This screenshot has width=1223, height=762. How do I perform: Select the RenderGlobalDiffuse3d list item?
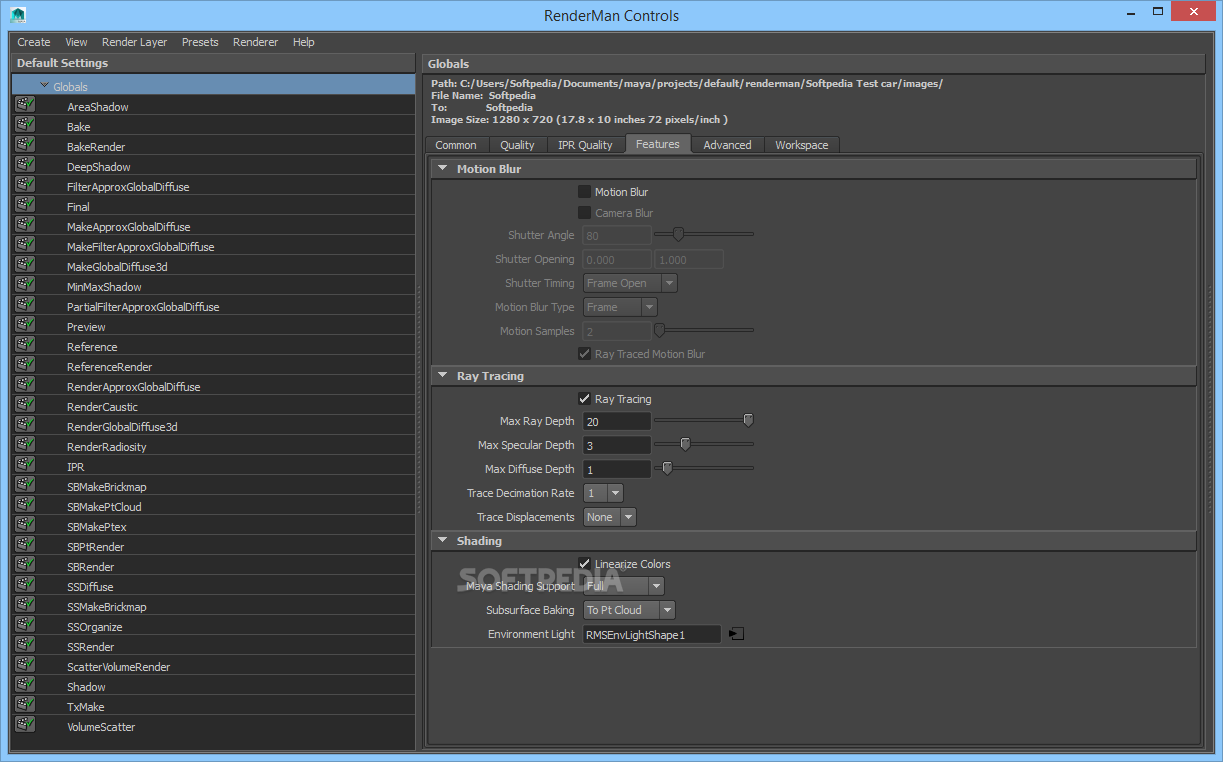pos(214,426)
